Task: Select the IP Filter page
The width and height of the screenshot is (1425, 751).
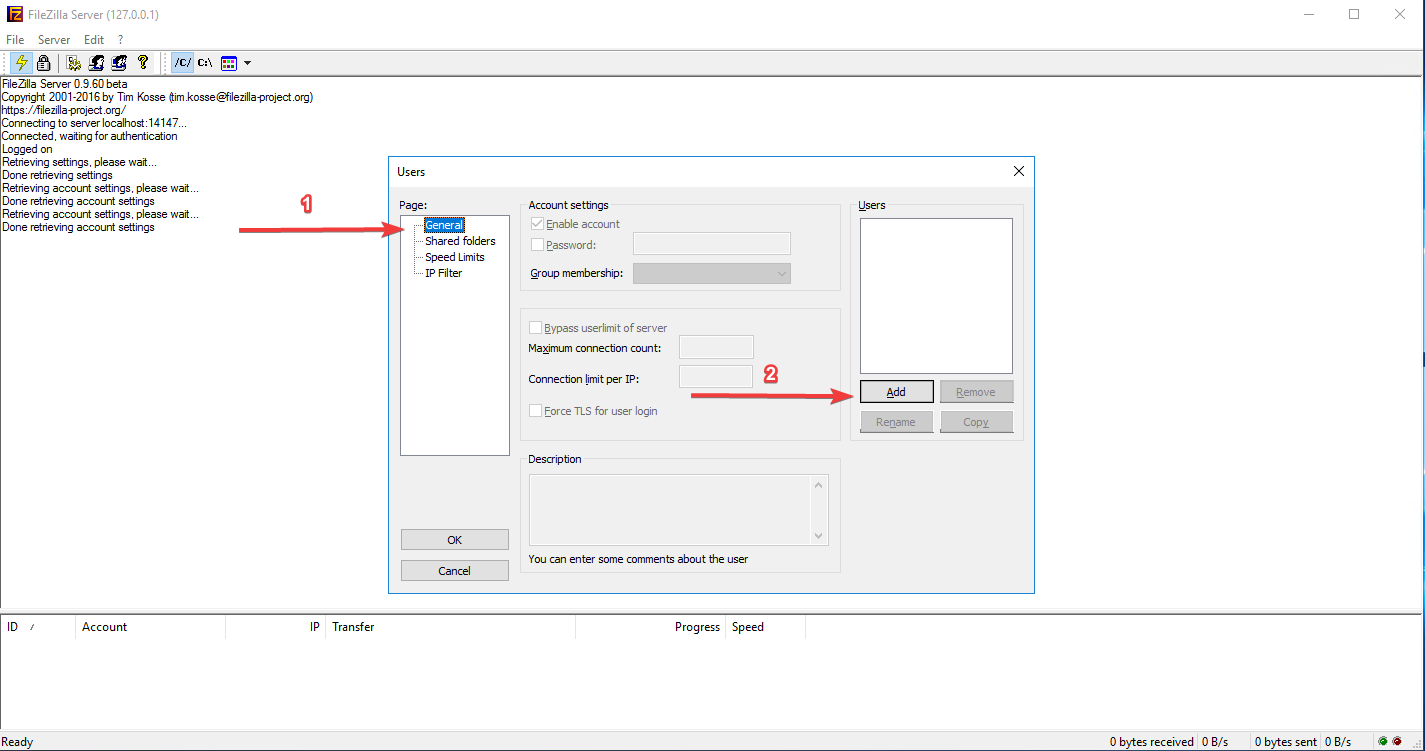Action: [443, 273]
